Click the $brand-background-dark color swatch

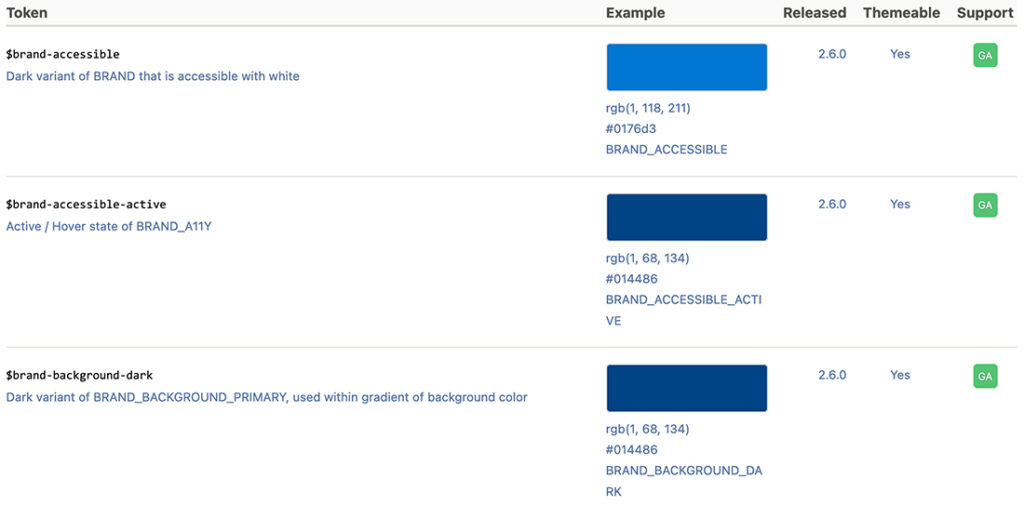686,388
